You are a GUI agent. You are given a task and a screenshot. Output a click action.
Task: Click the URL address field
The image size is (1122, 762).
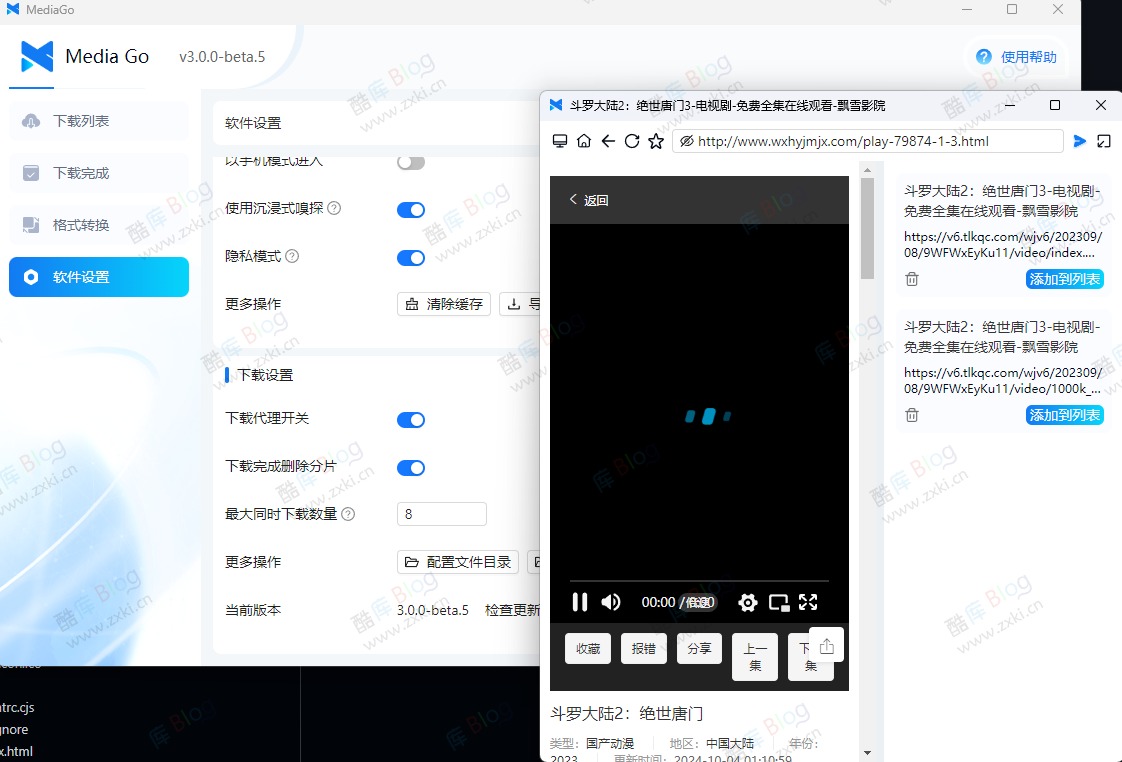867,141
